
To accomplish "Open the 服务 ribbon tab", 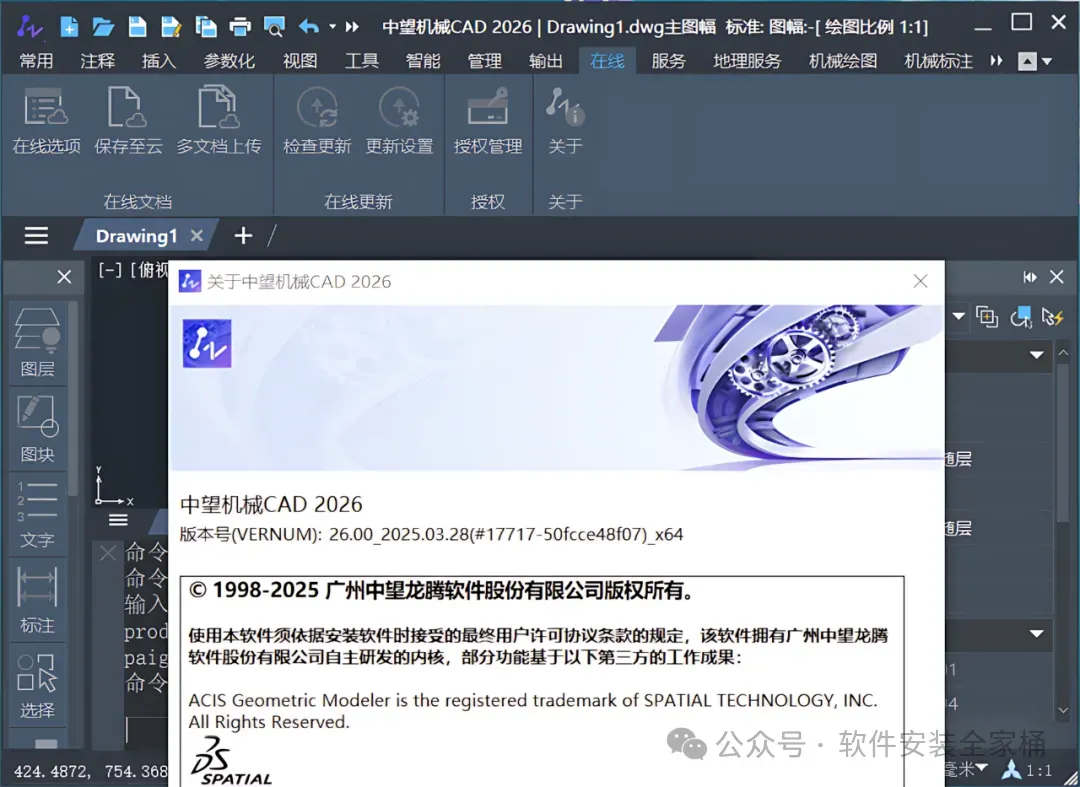I will coord(669,61).
